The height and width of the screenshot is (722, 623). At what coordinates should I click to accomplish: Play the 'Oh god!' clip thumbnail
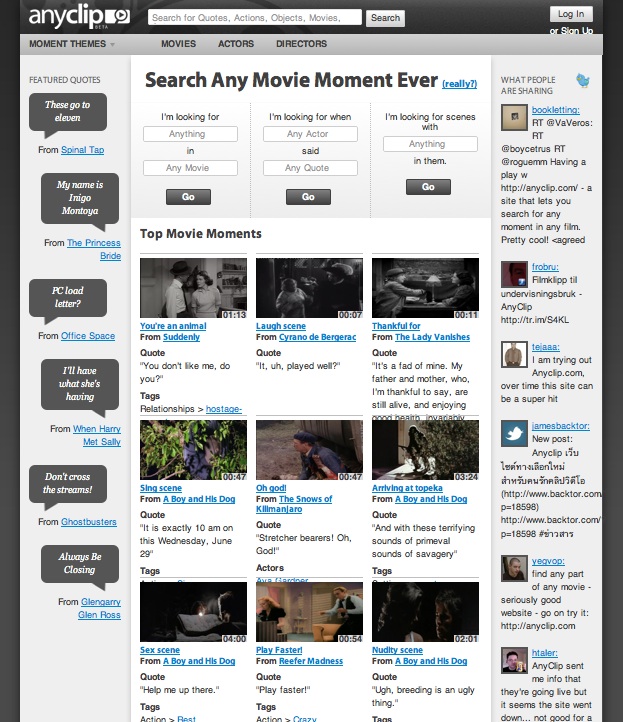[309, 450]
